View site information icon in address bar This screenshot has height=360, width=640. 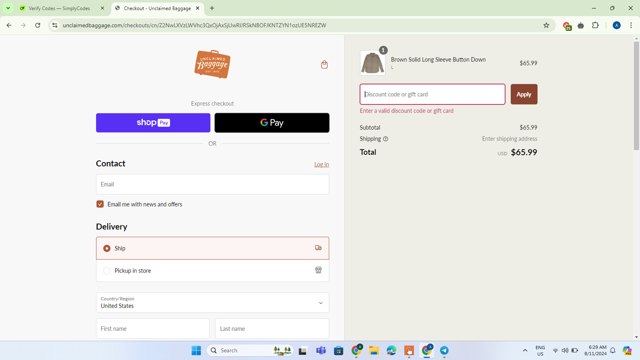click(55, 25)
